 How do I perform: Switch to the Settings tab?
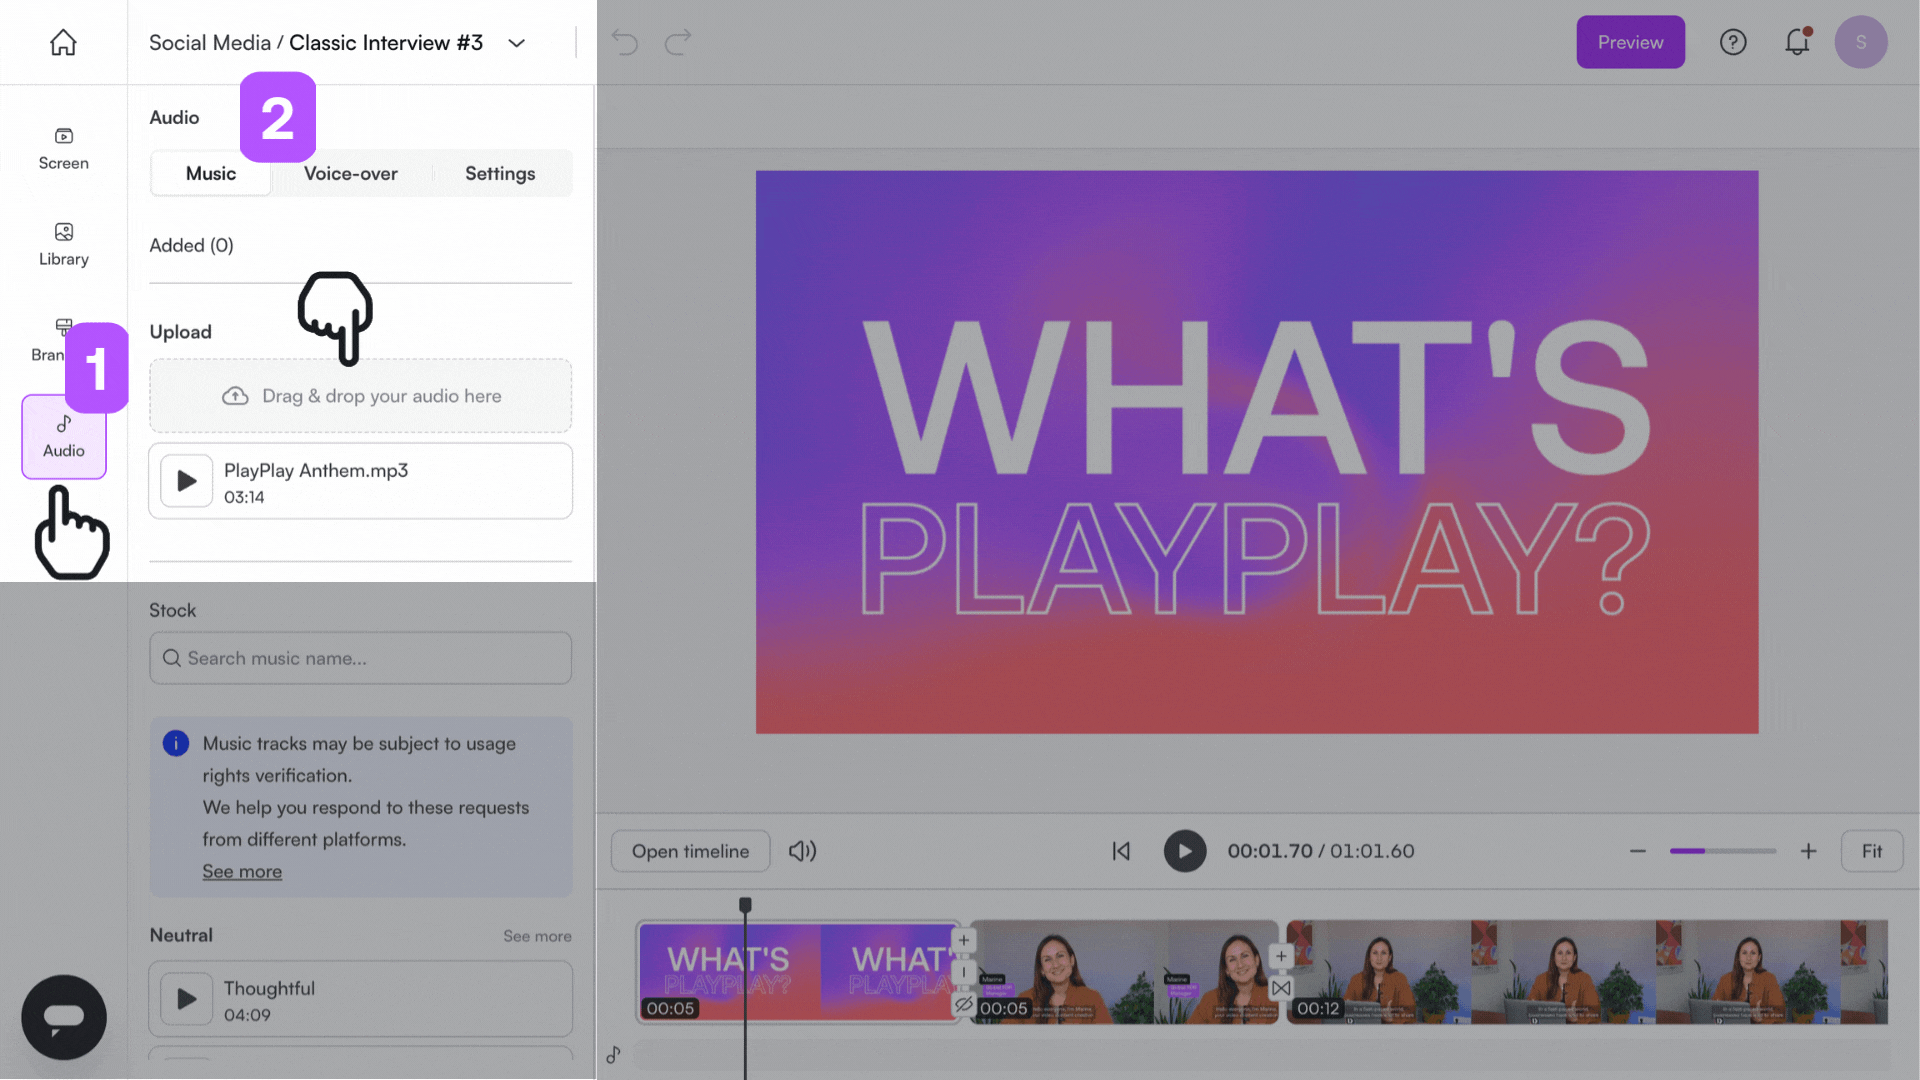[x=500, y=173]
